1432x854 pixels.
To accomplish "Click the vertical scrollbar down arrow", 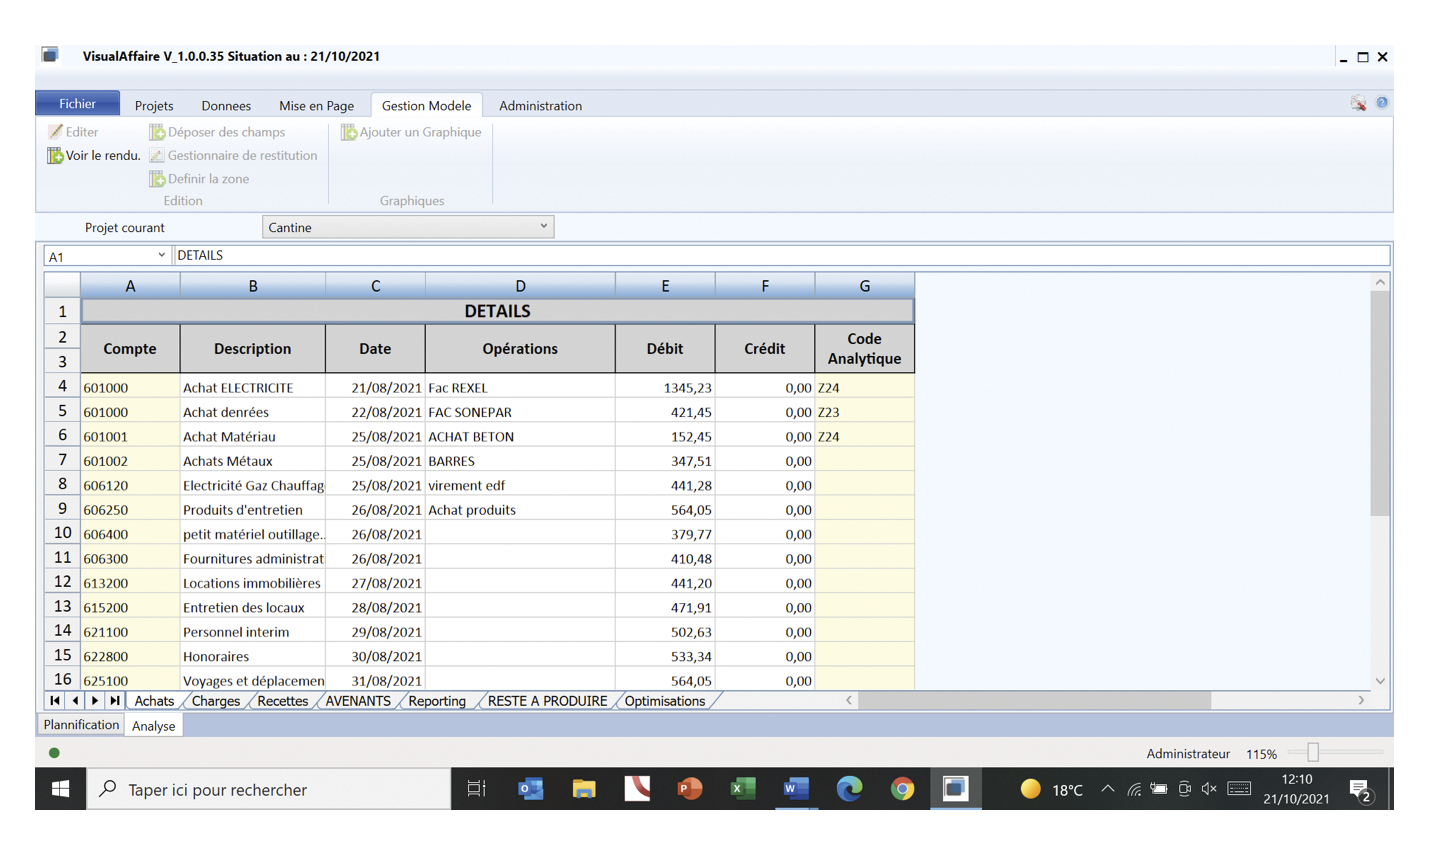I will (x=1380, y=681).
